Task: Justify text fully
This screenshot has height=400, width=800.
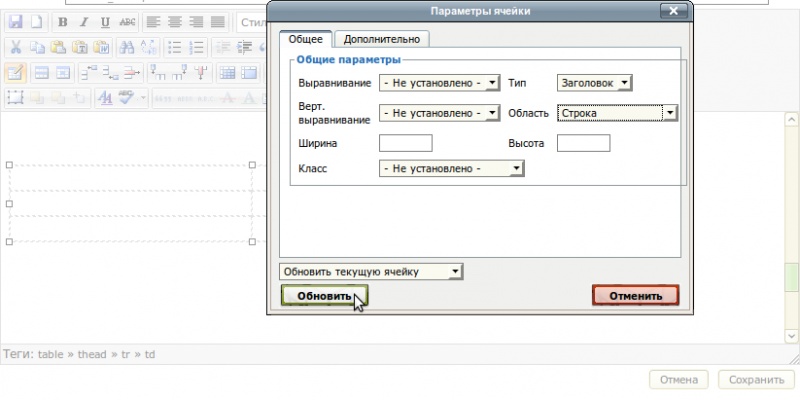Action: (218, 22)
